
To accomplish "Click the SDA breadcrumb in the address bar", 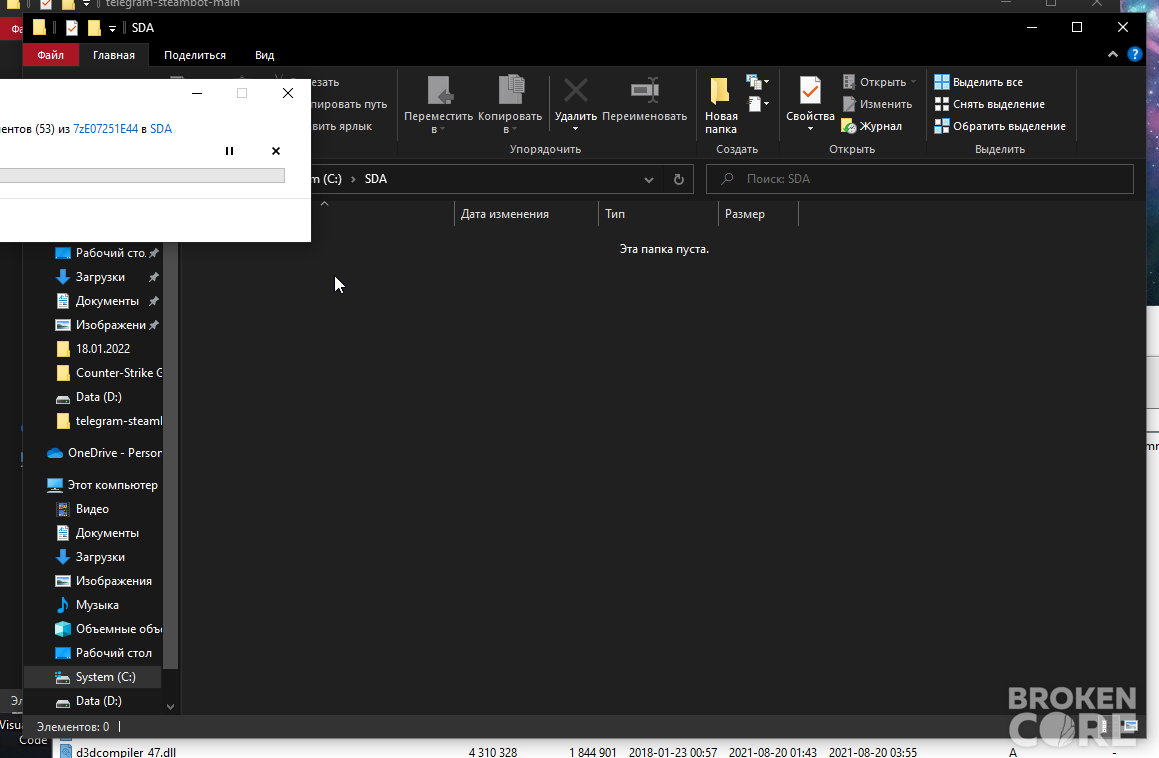I will (375, 179).
